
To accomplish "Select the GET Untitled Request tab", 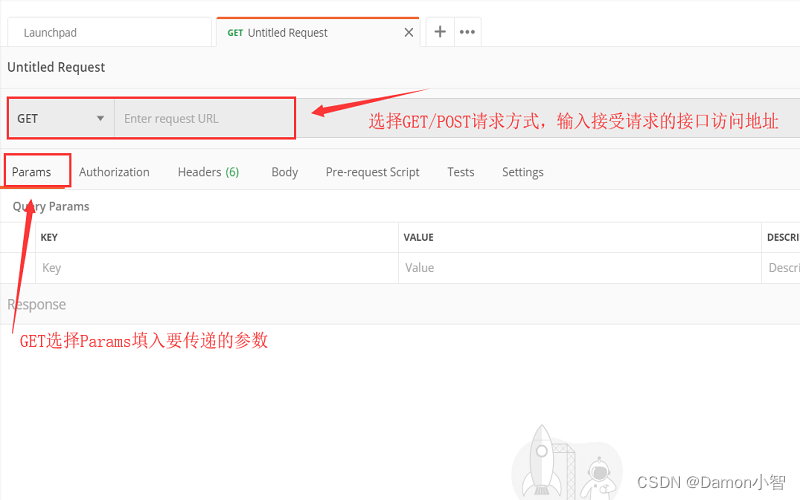I will (317, 33).
